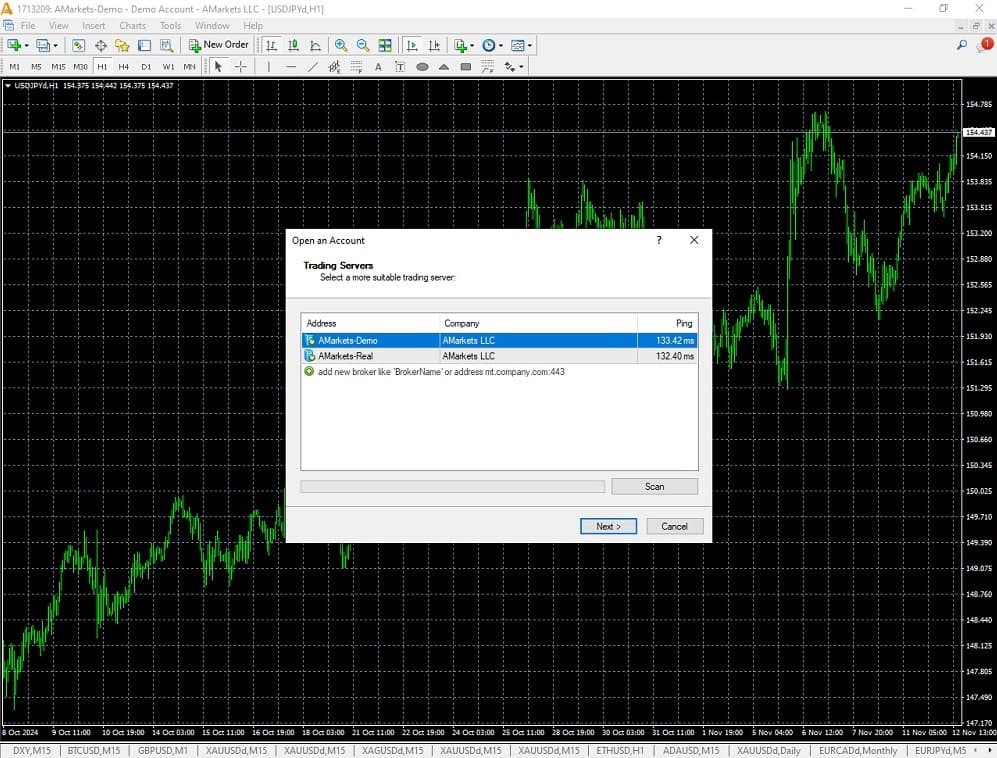Switch to the ETHUSD,H1 chart tab
This screenshot has width=997, height=758.
[x=620, y=750]
